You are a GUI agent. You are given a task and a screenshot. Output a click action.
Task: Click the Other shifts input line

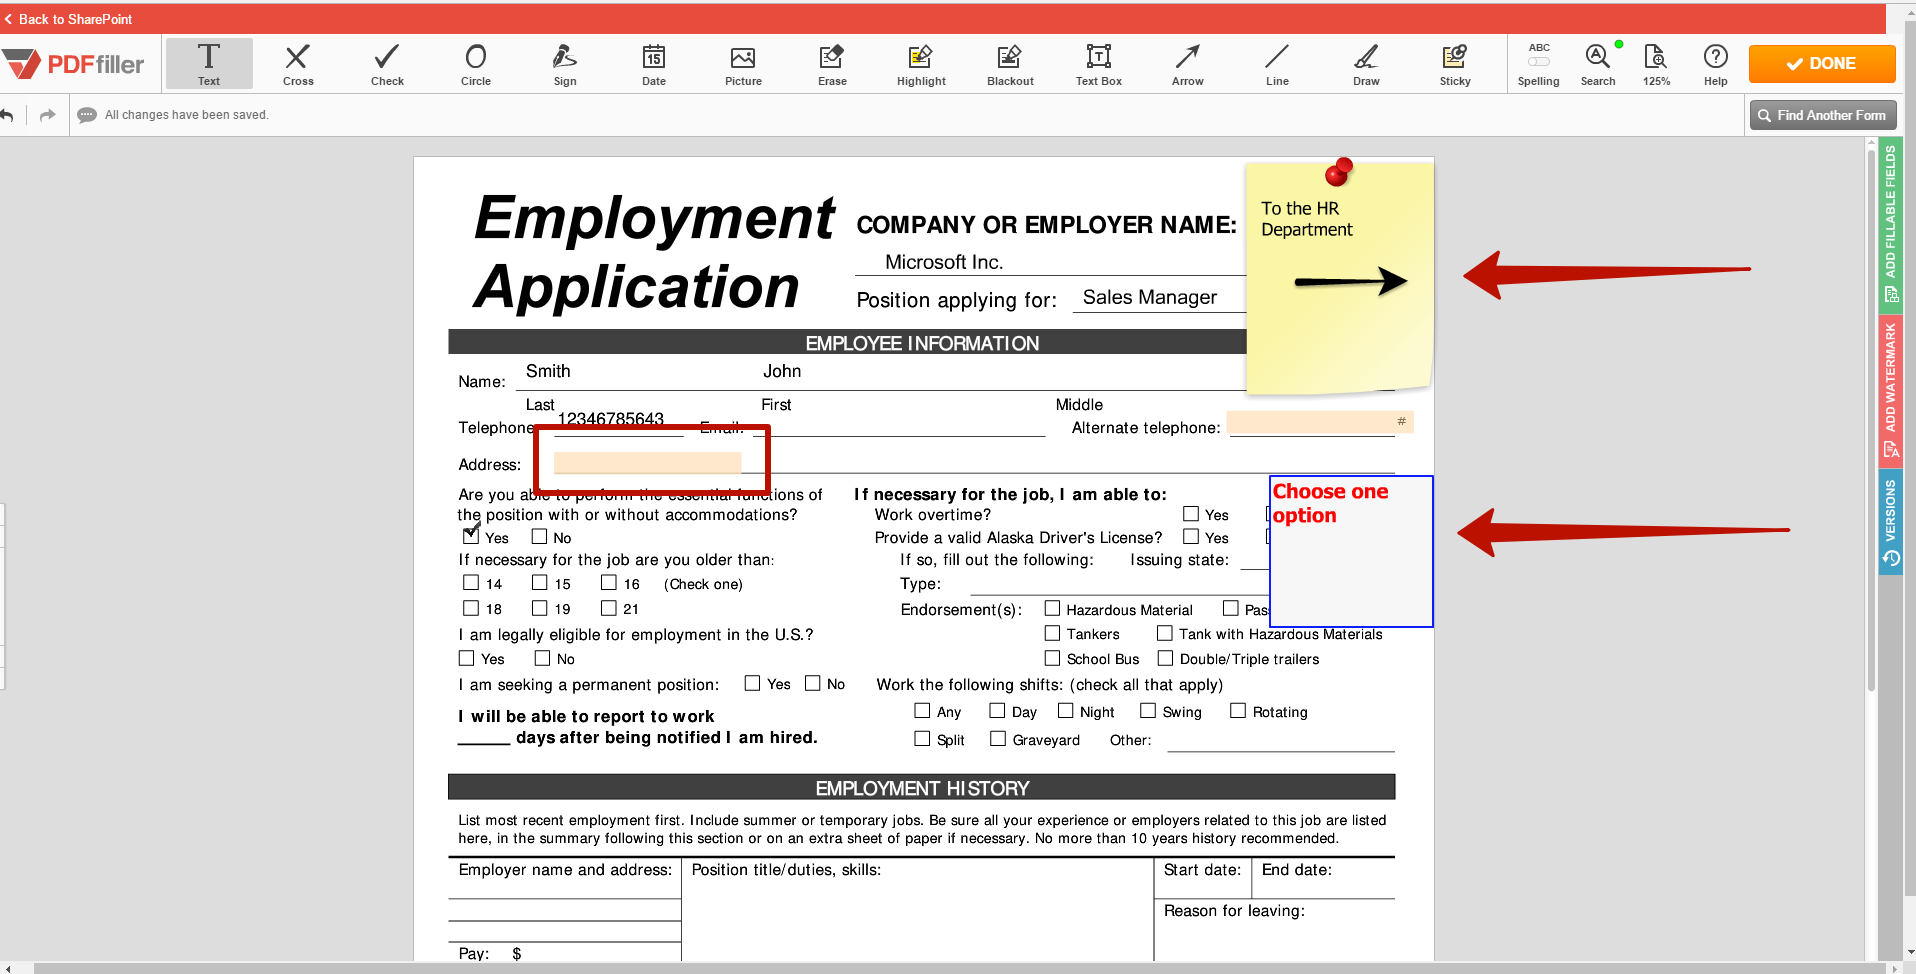click(1281, 741)
